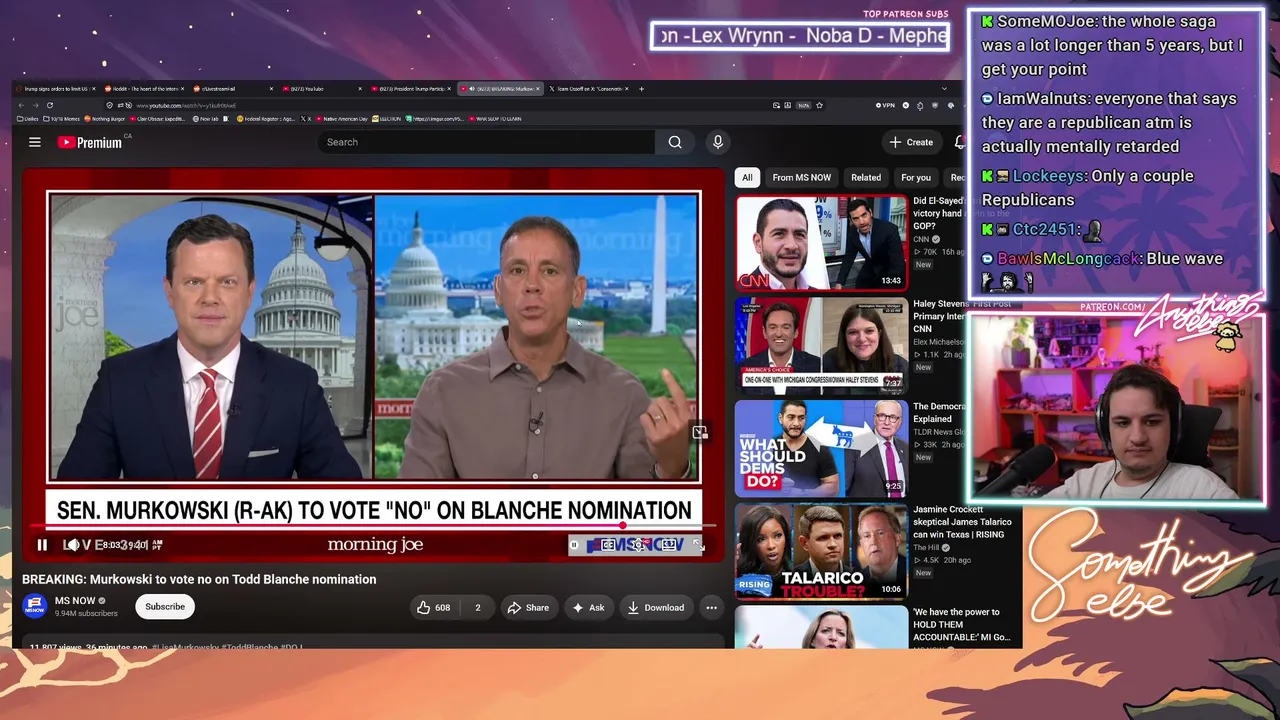The image size is (1280, 720).
Task: Open the ELECTION bookmarks folder
Action: click(x=386, y=119)
